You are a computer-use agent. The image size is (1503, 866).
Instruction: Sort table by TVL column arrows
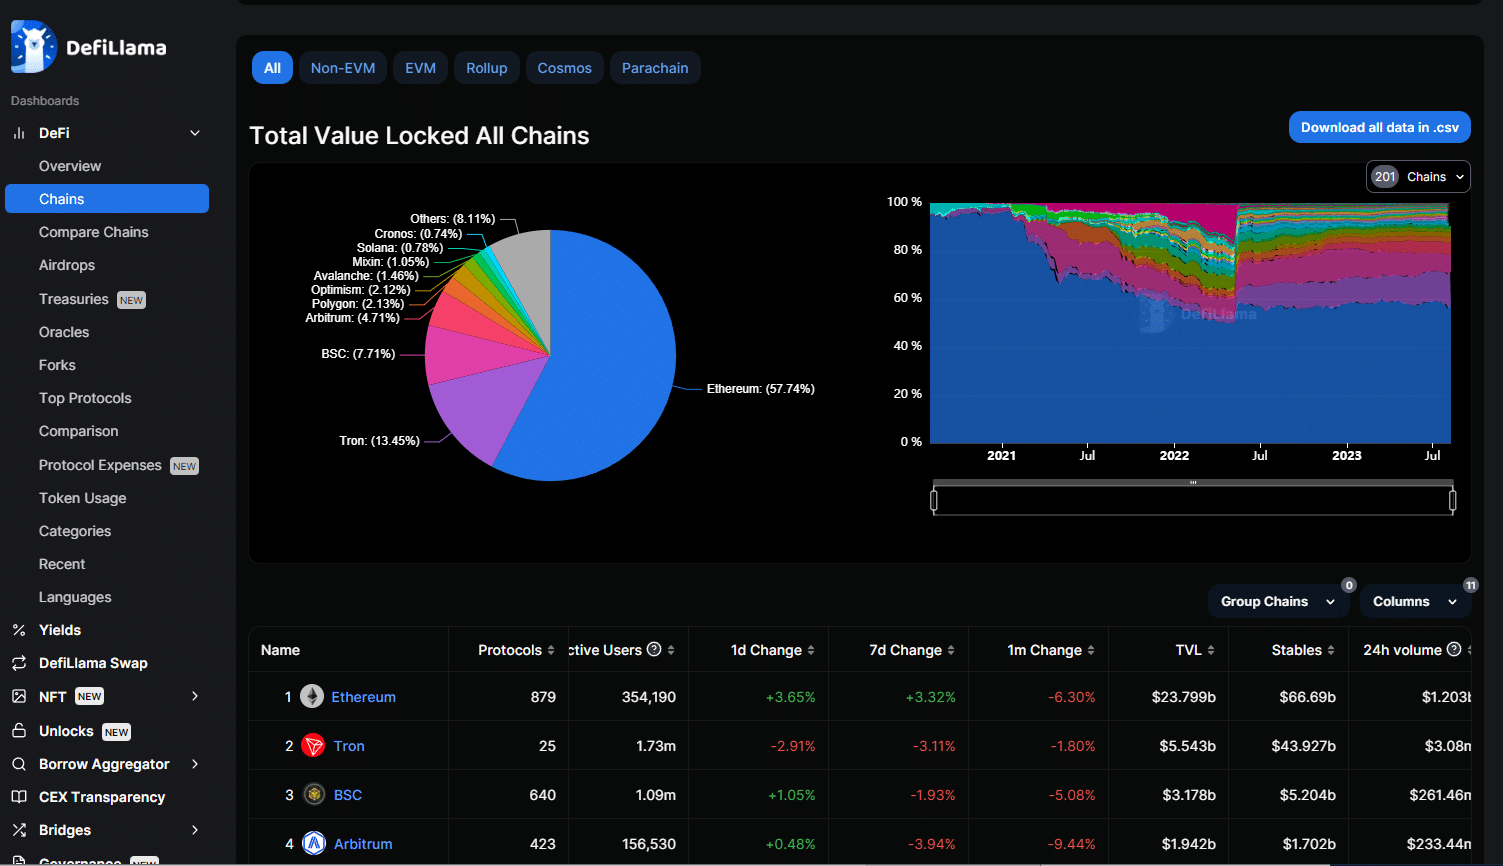(x=1211, y=650)
